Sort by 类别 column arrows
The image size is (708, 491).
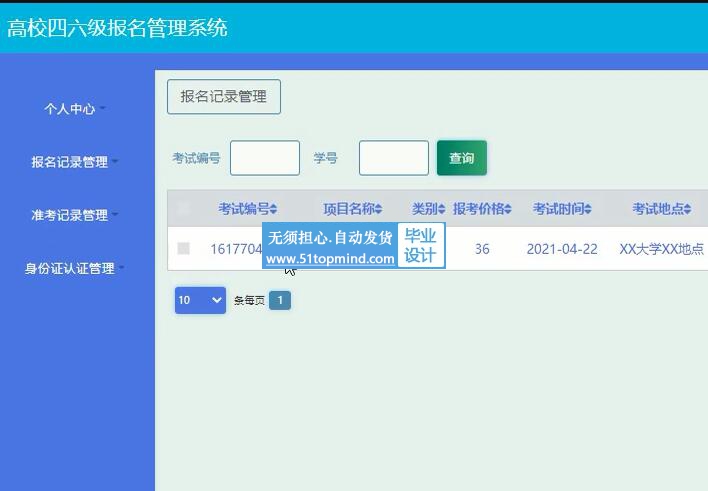pyautogui.click(x=442, y=209)
